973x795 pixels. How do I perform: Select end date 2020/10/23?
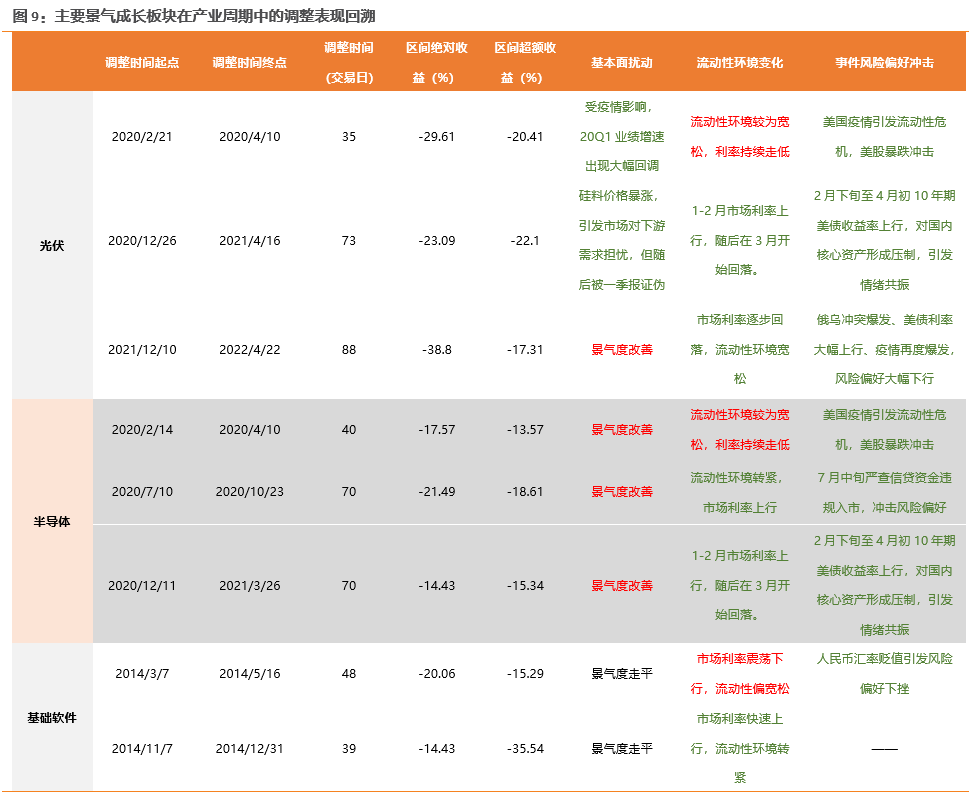[249, 492]
